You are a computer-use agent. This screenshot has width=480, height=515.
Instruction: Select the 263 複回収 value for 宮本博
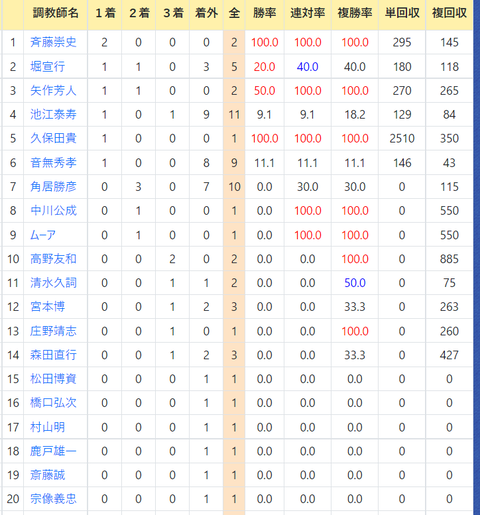pos(449,307)
